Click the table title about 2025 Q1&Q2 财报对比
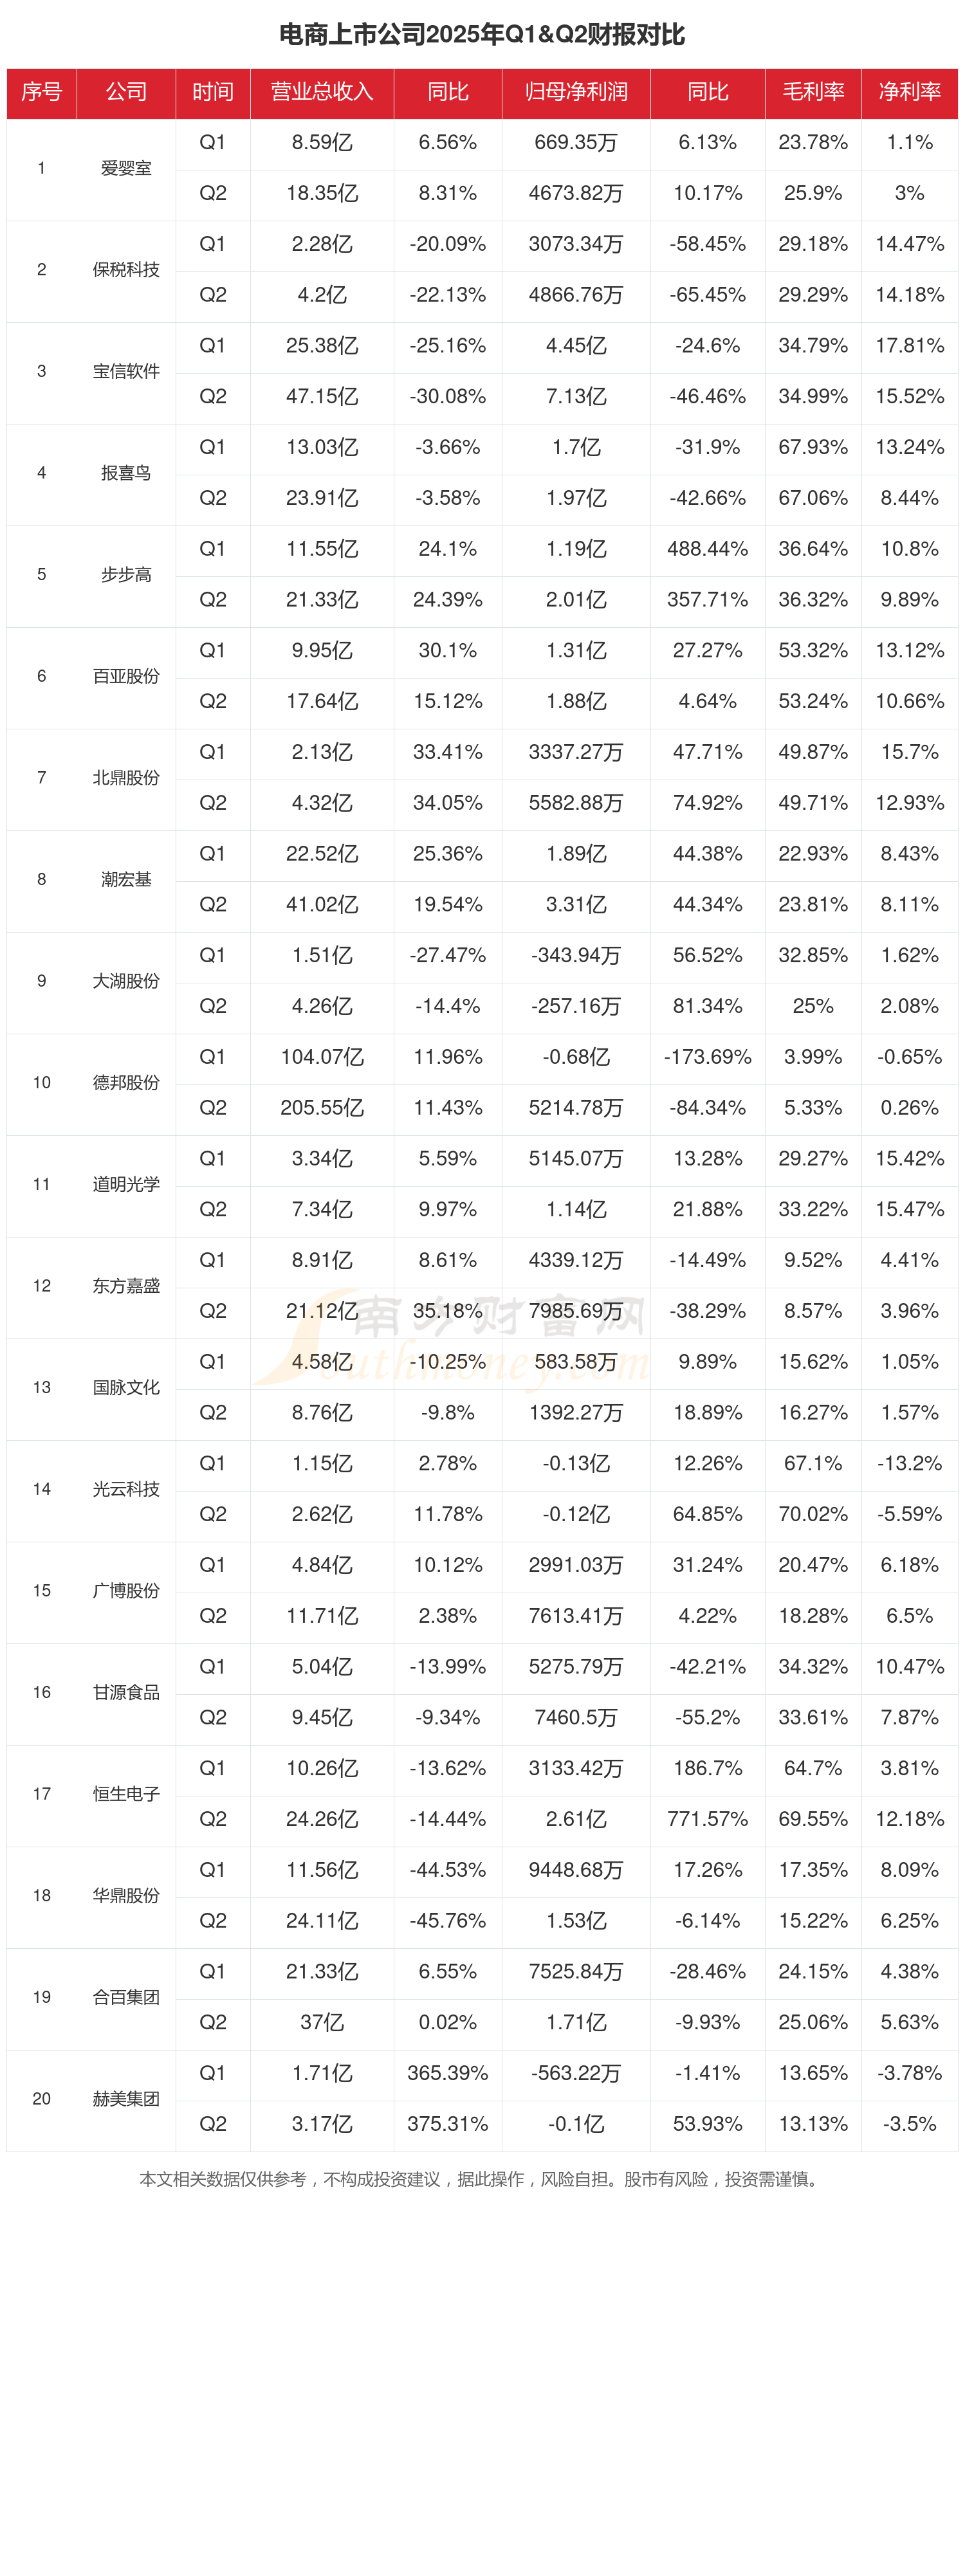Image resolution: width=965 pixels, height=2576 pixels. coord(482,35)
